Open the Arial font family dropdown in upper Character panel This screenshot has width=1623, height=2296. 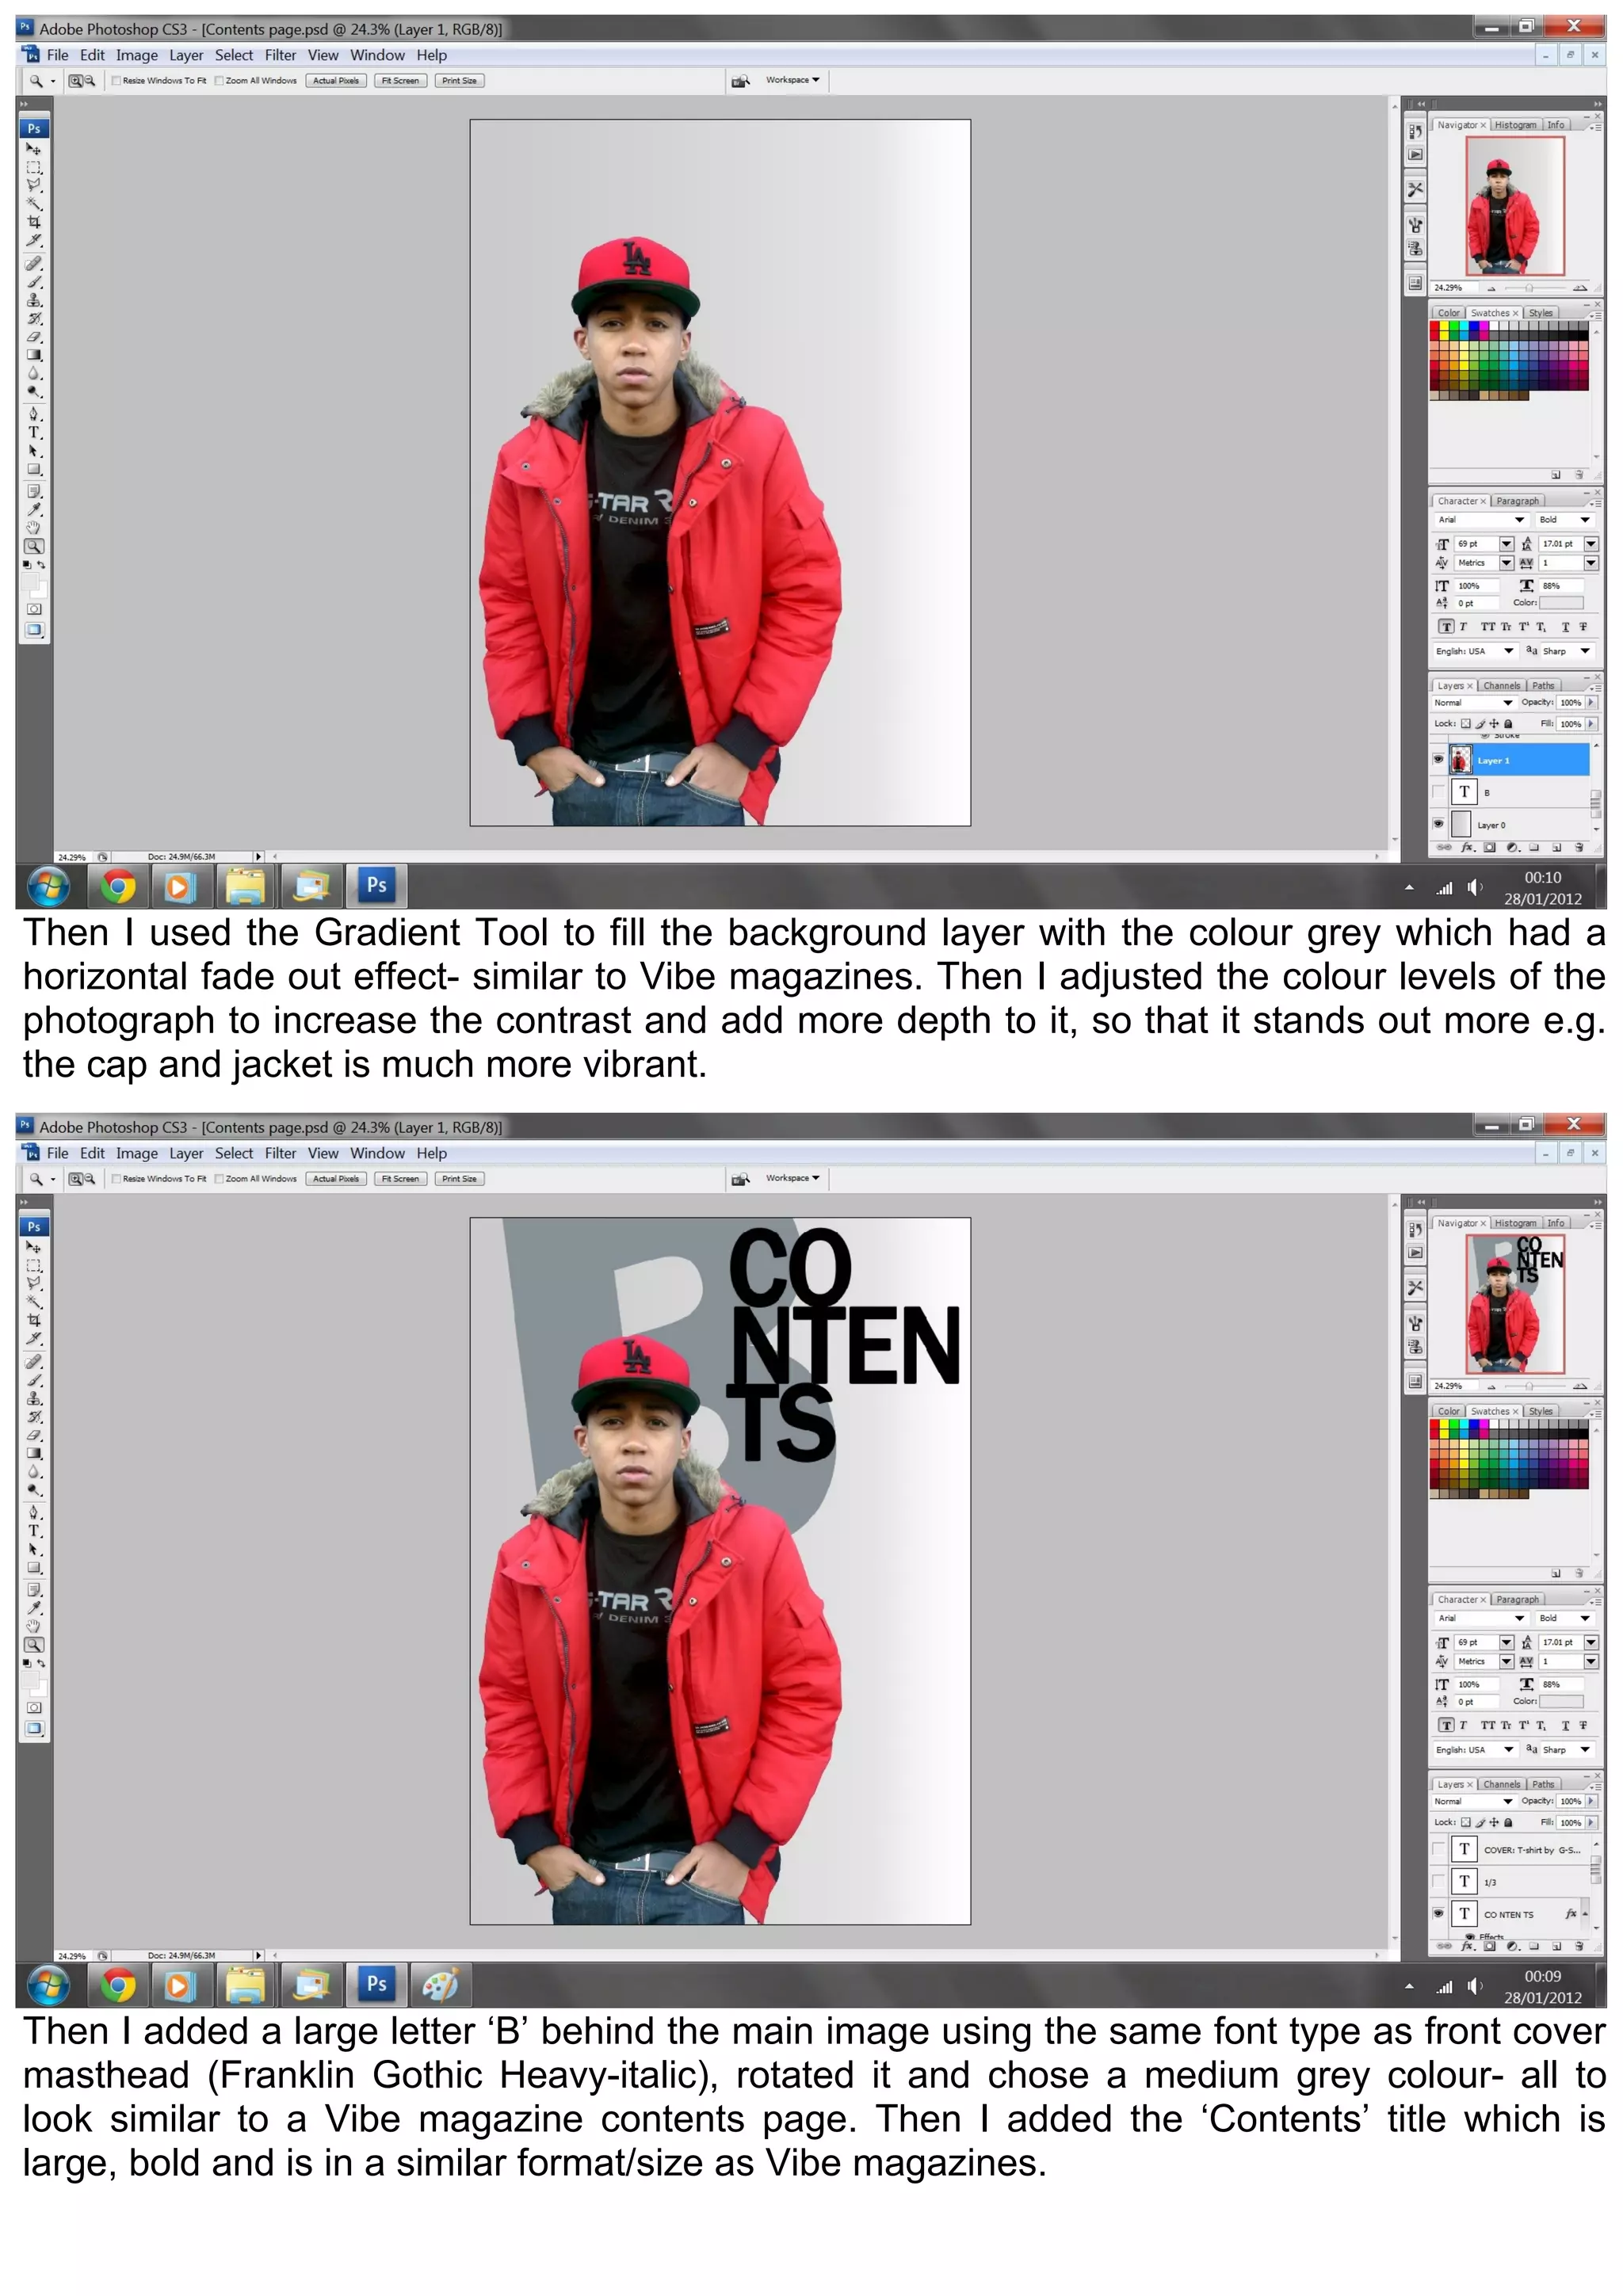point(1481,520)
